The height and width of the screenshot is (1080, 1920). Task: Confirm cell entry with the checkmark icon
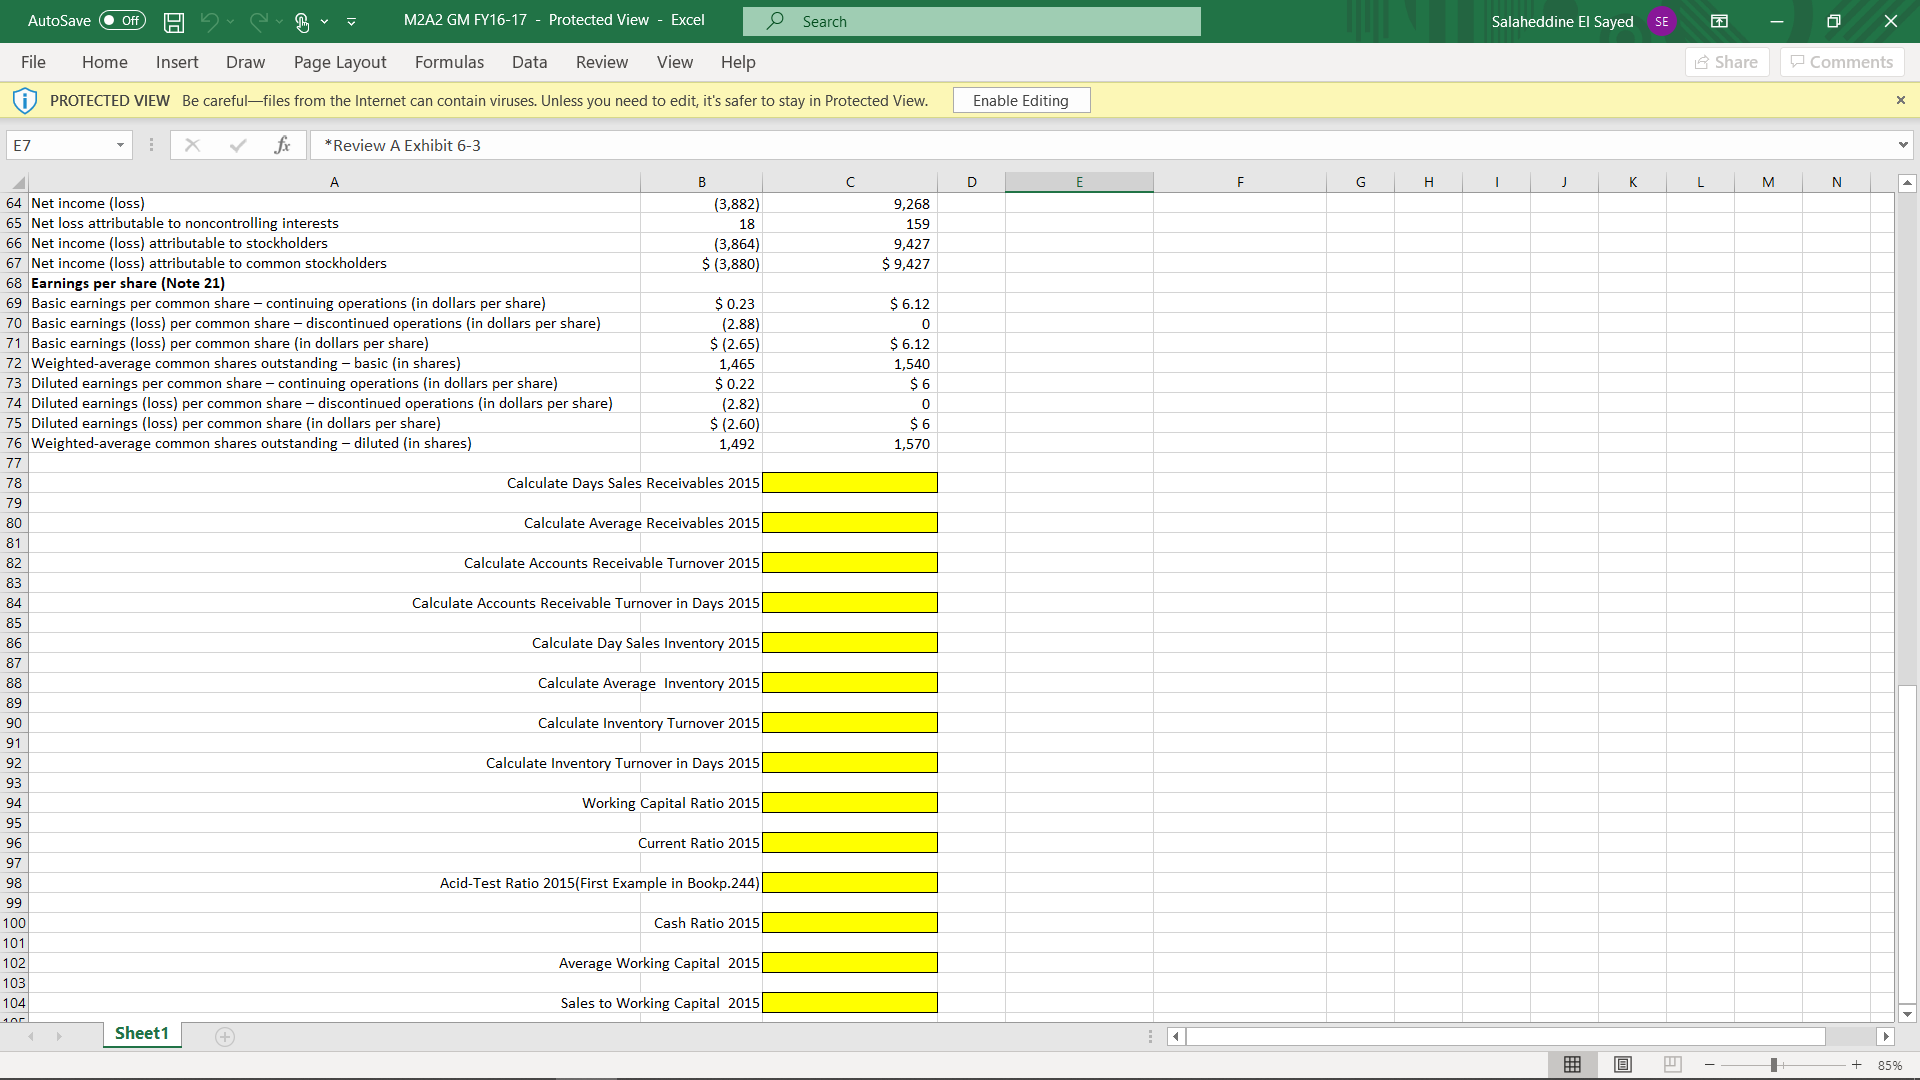238,145
